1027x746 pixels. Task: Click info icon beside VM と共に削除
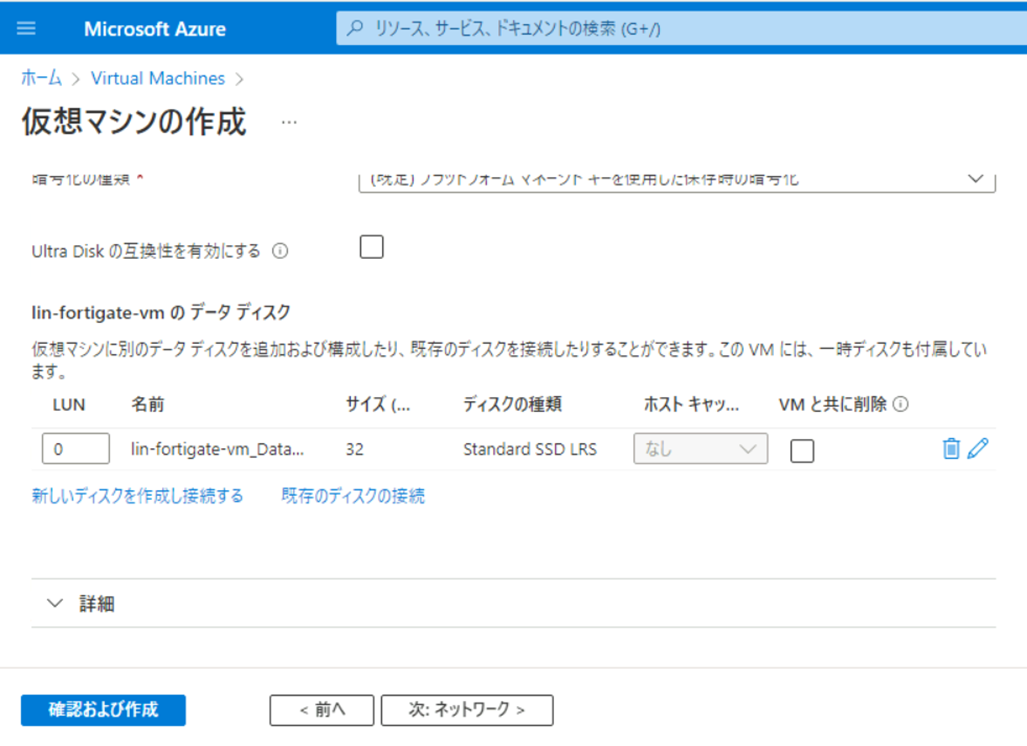(x=901, y=405)
